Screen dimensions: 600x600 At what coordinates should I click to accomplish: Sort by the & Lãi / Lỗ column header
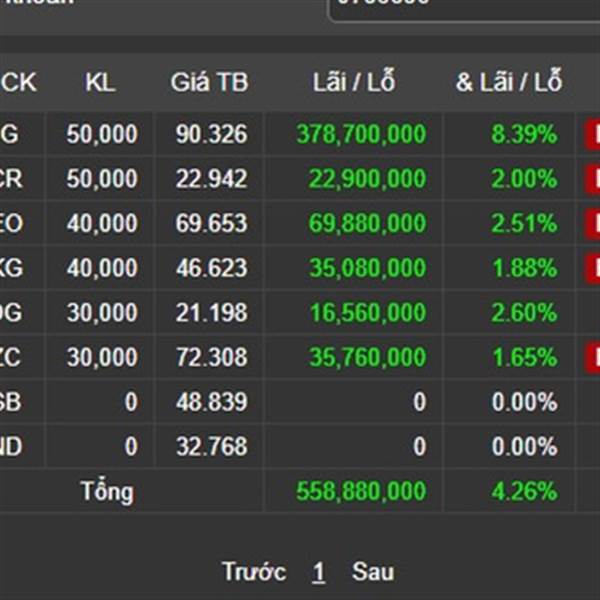coord(509,81)
